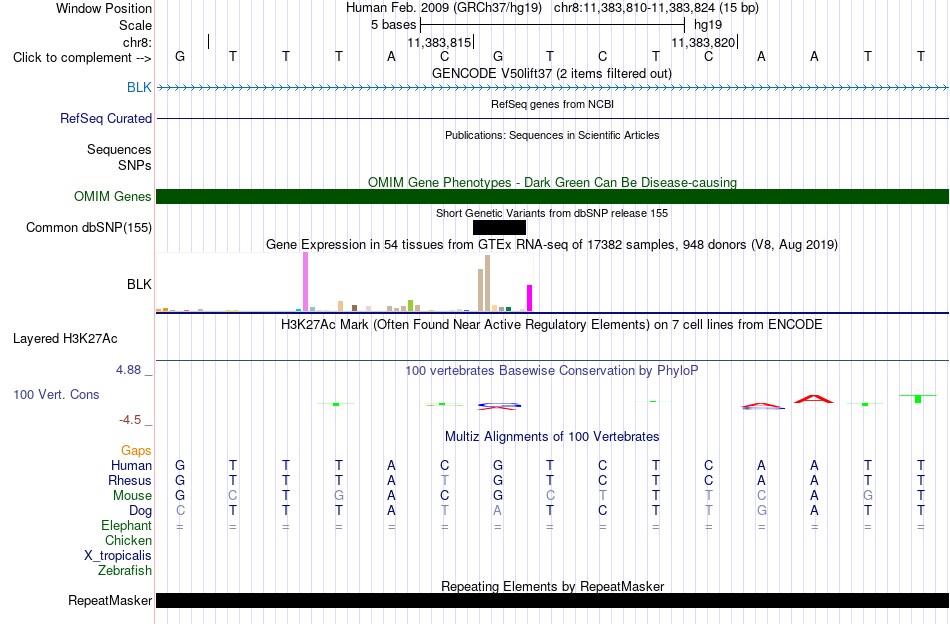The image size is (950, 624).
Task: Click the Zebrafish species label
Action: tap(125, 570)
